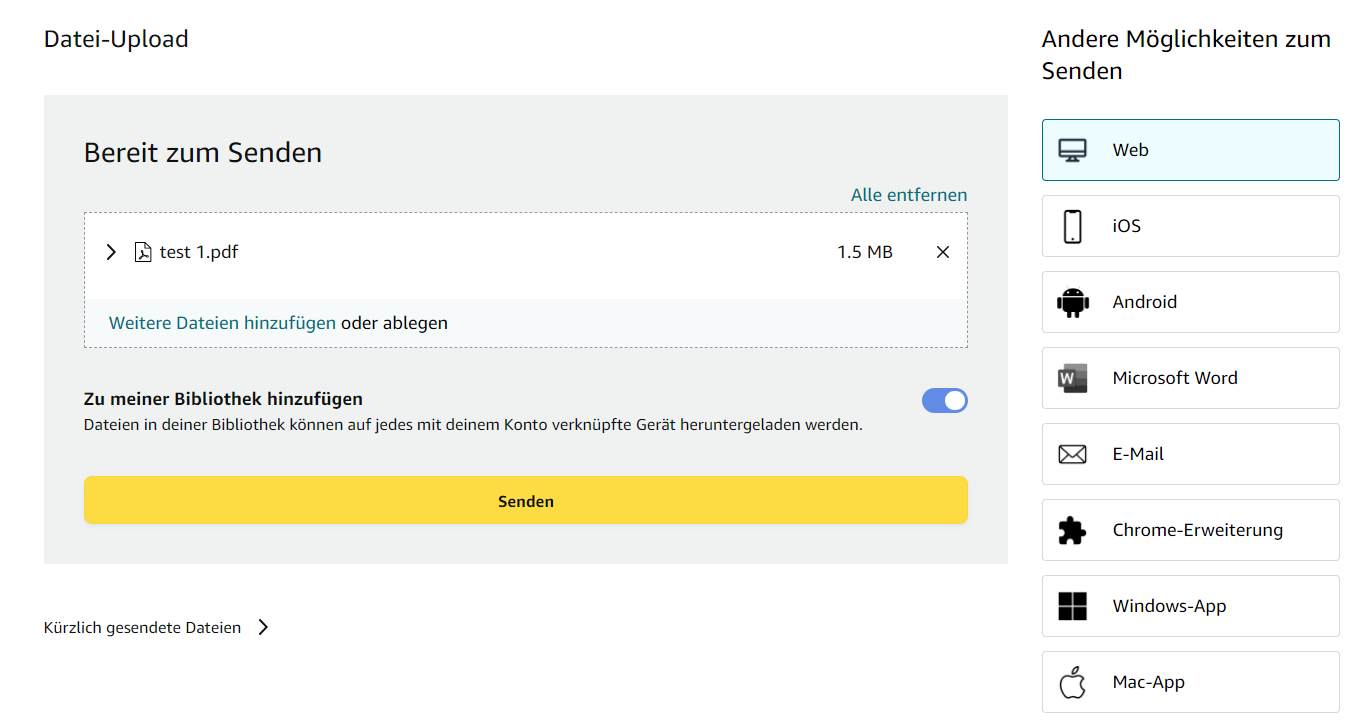Click the yellow Senden button
The width and height of the screenshot is (1351, 721).
(525, 500)
